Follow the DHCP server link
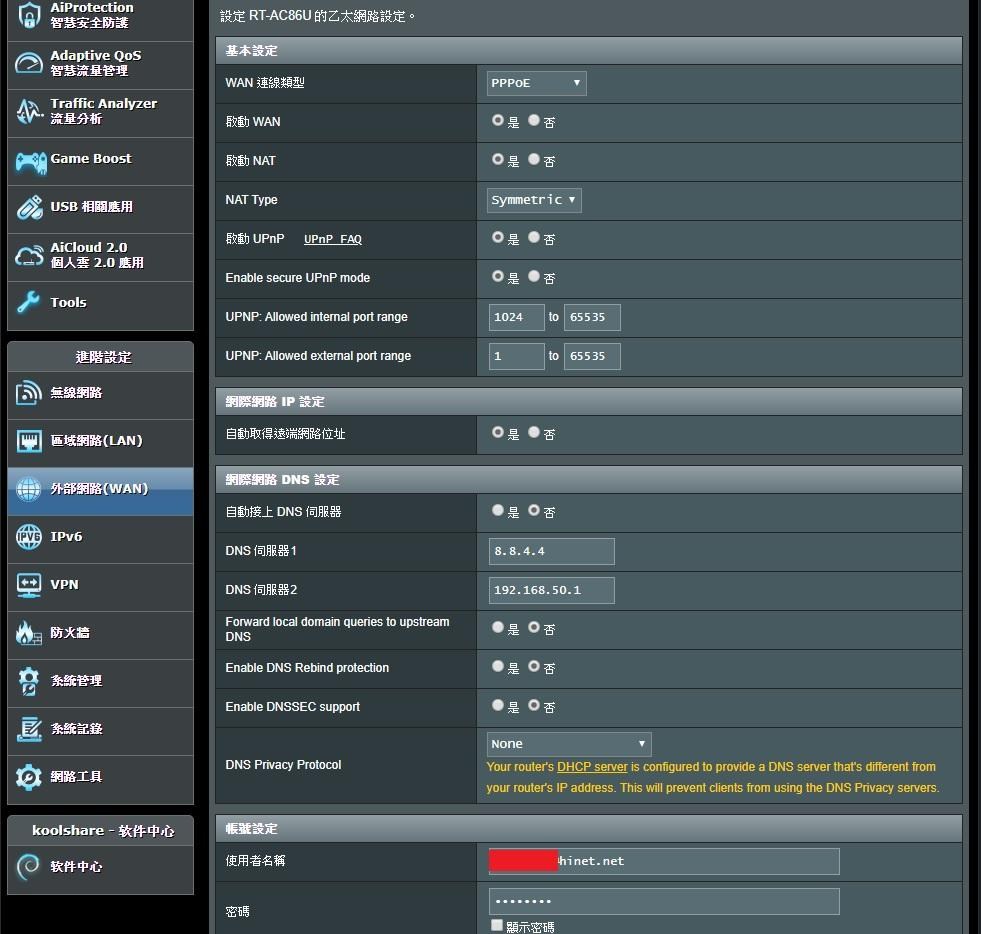 [x=592, y=767]
